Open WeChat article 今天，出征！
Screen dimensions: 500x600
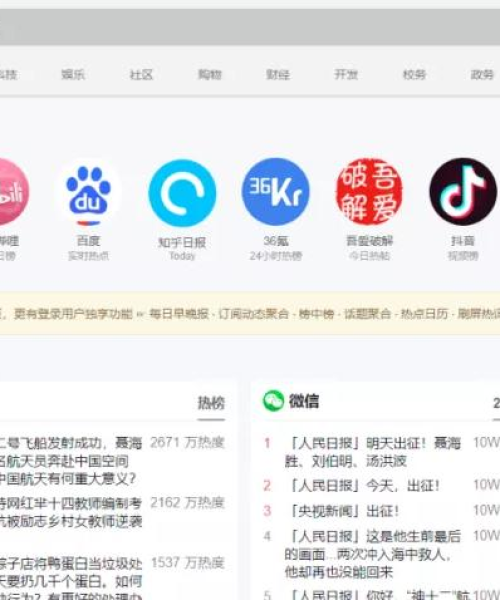tap(363, 486)
